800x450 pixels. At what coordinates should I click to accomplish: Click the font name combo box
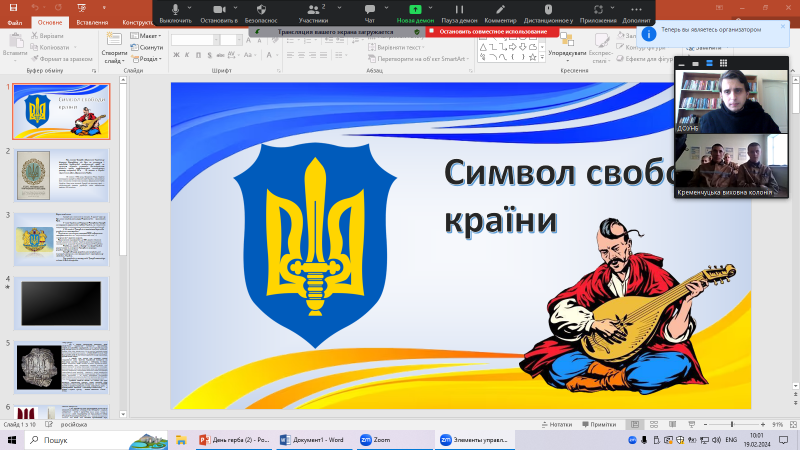(195, 40)
